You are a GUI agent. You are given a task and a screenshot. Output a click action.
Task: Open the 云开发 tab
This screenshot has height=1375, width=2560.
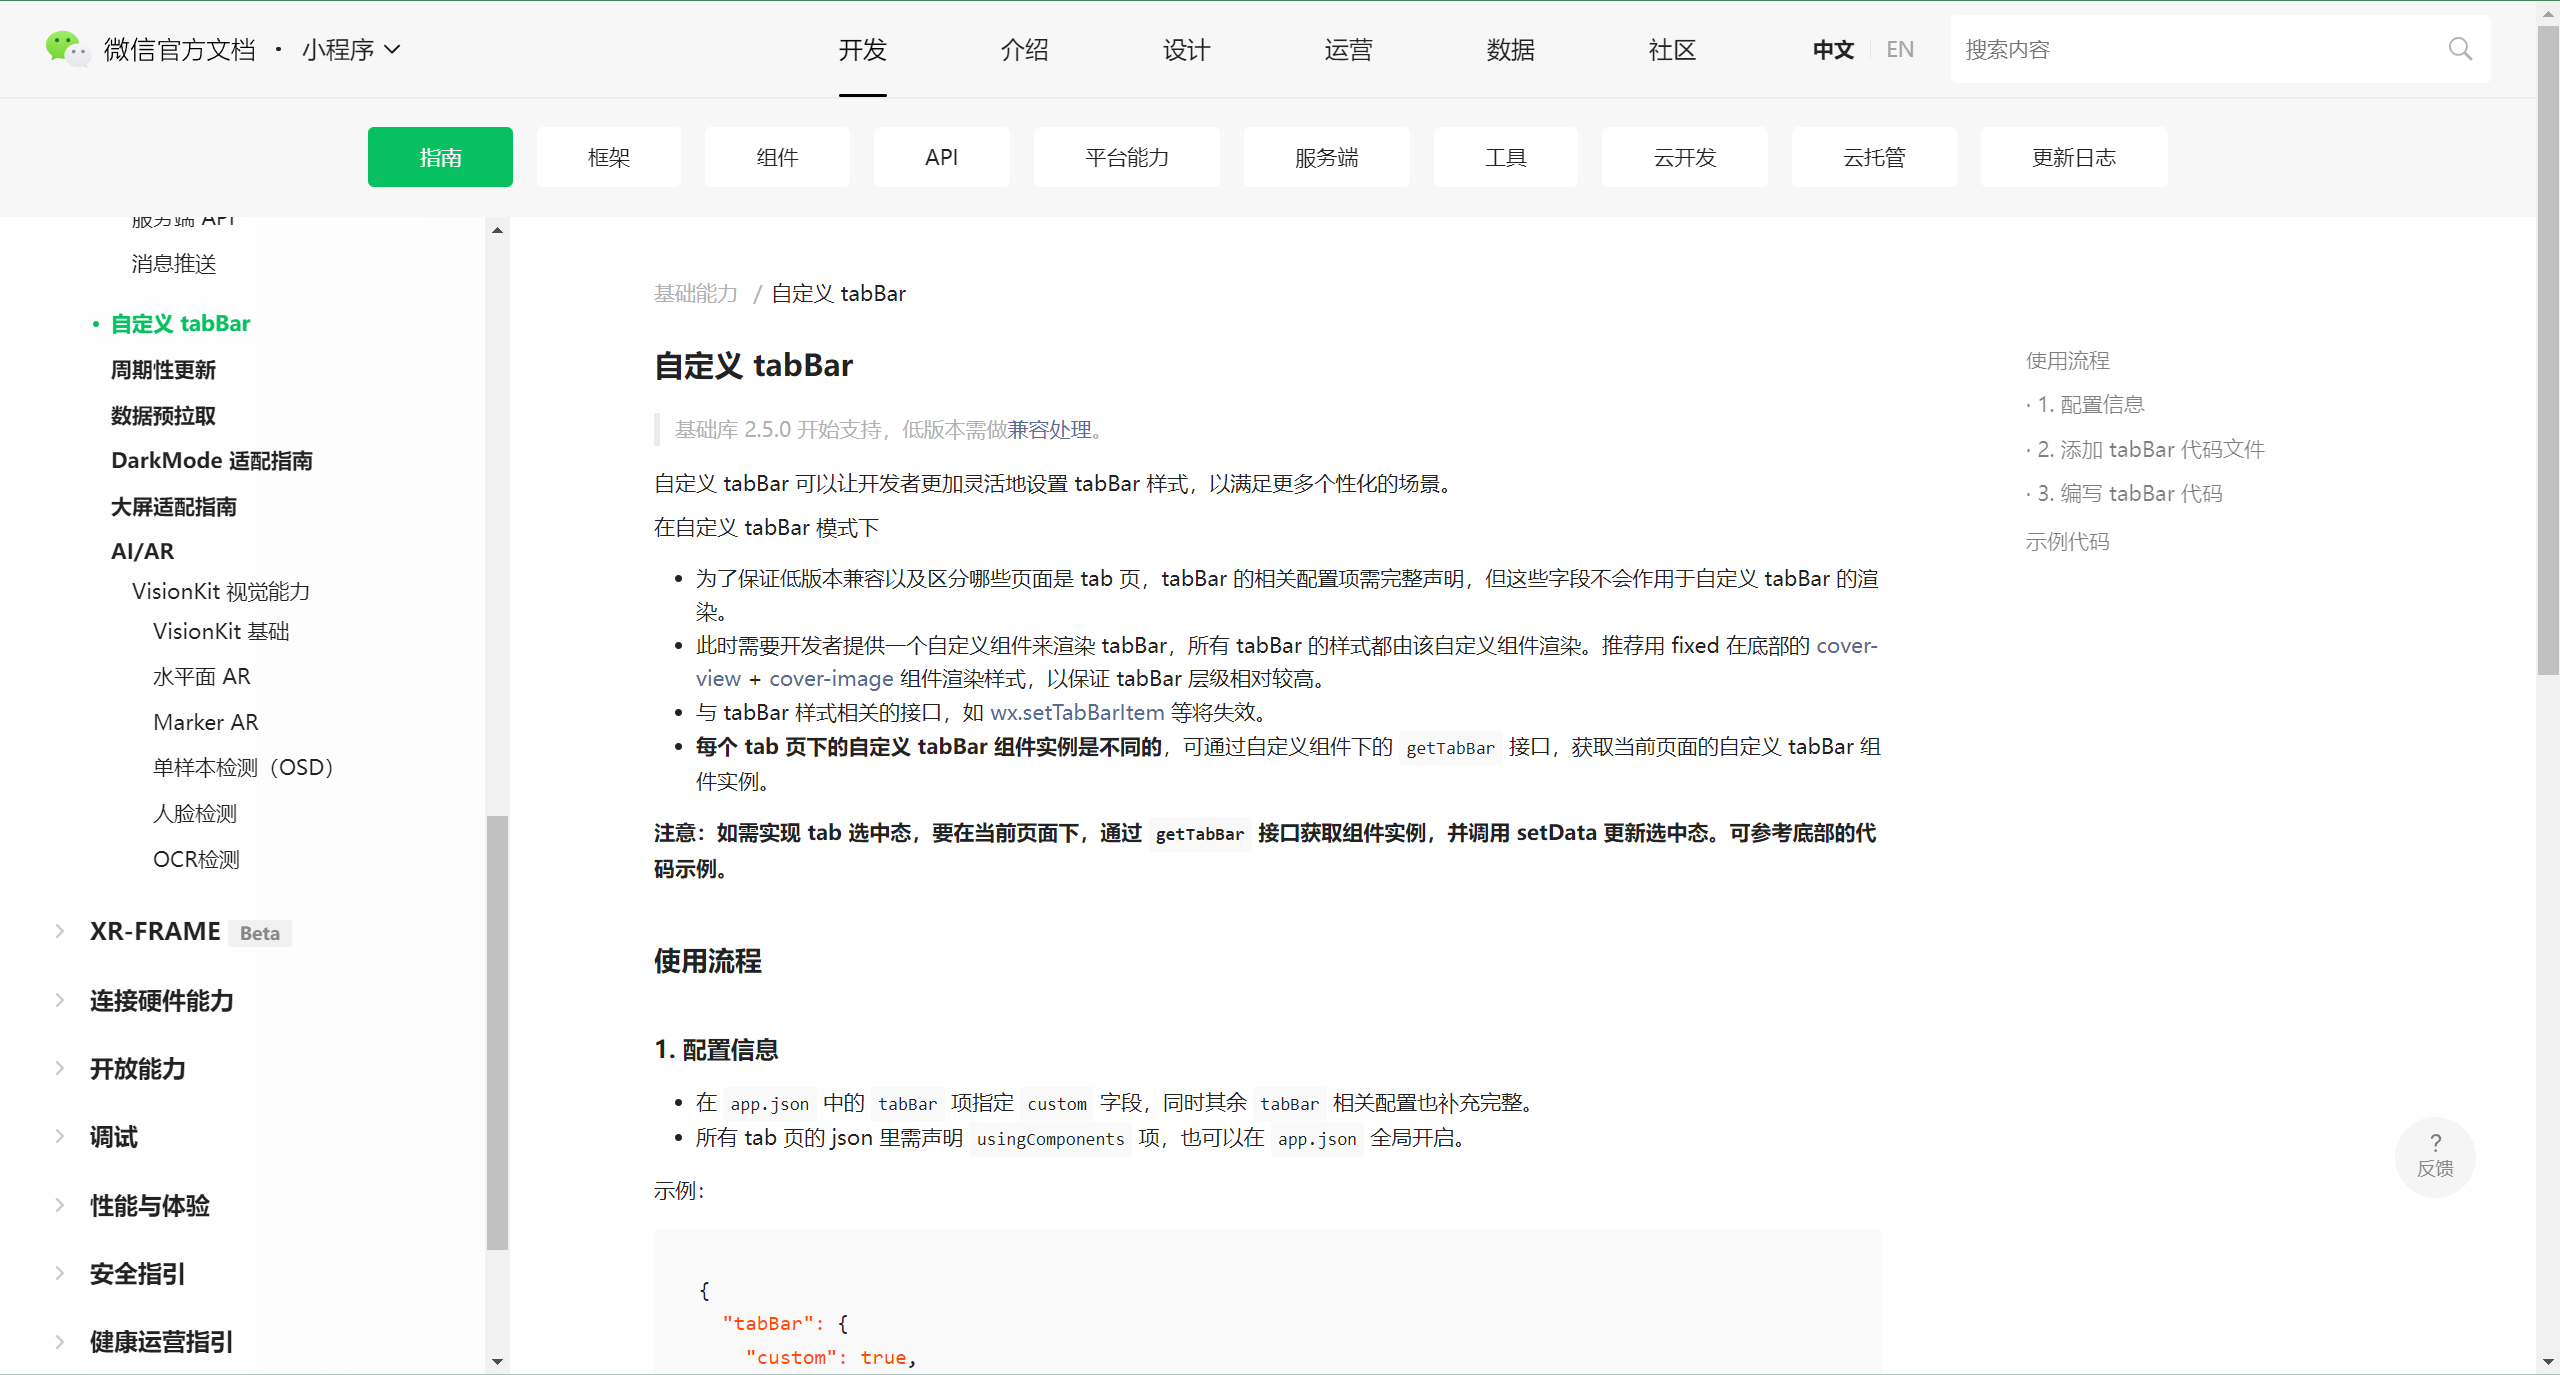tap(1685, 157)
